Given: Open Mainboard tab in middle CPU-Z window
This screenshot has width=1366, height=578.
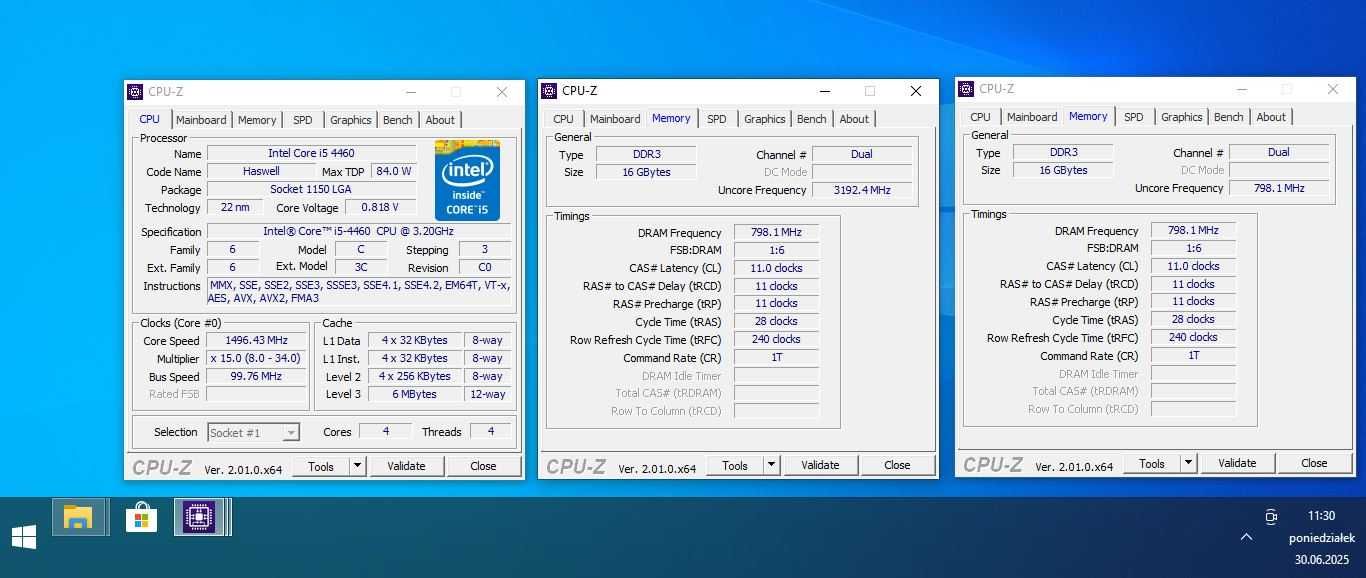Looking at the screenshot, I should coord(615,119).
